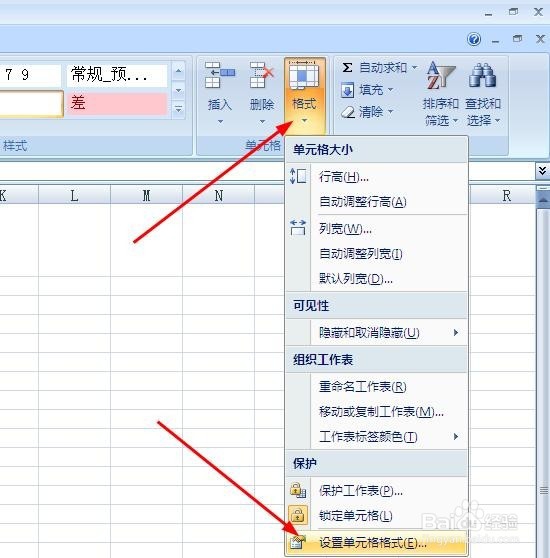This screenshot has height=558, width=550.
Task: Select the highlighted orange-bordered cell style
Action: (x=31, y=103)
